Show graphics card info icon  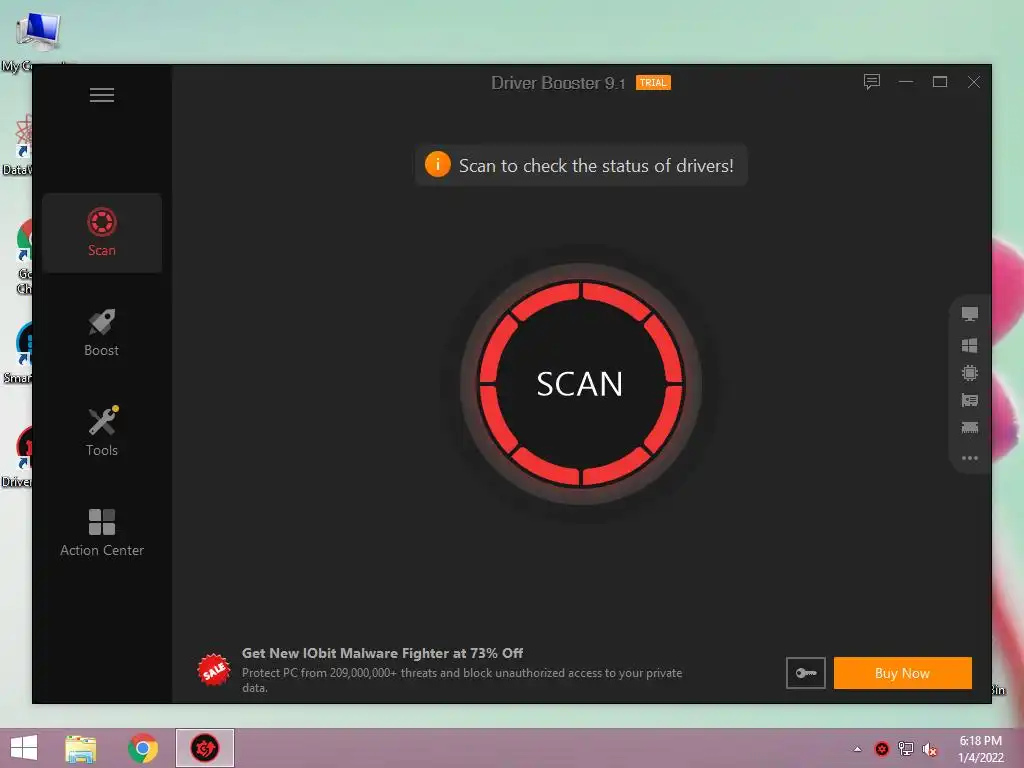pos(970,400)
